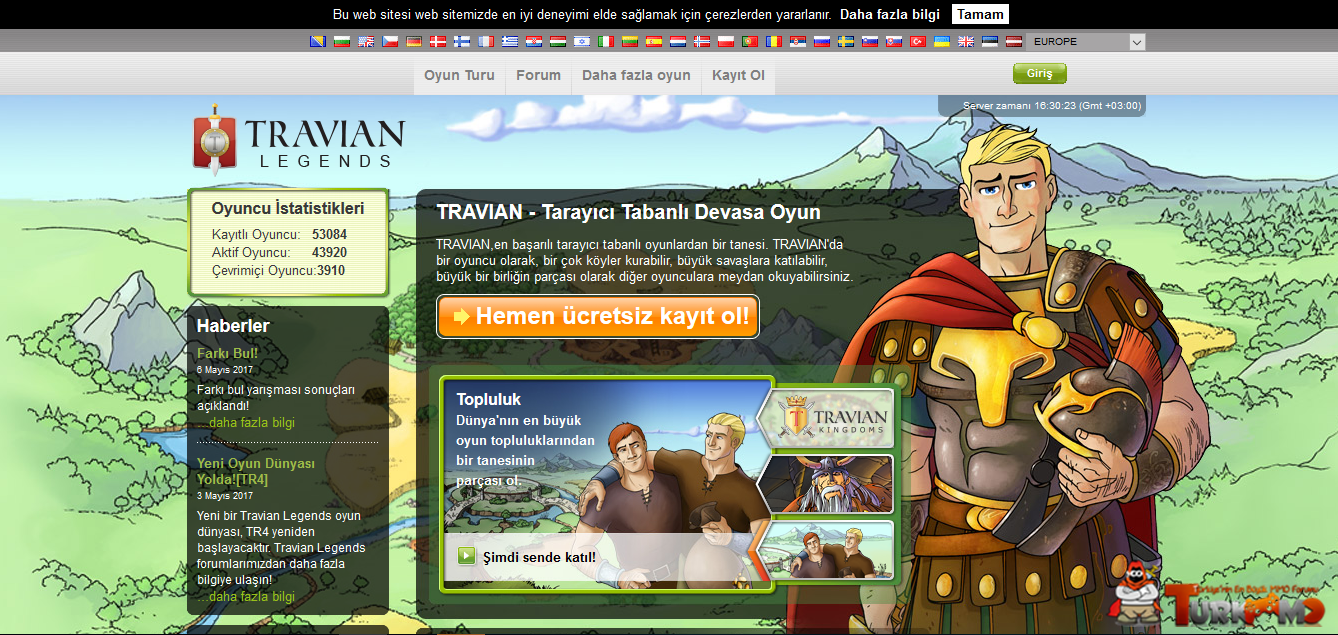Click the Server zamanı clock text

point(1052,105)
